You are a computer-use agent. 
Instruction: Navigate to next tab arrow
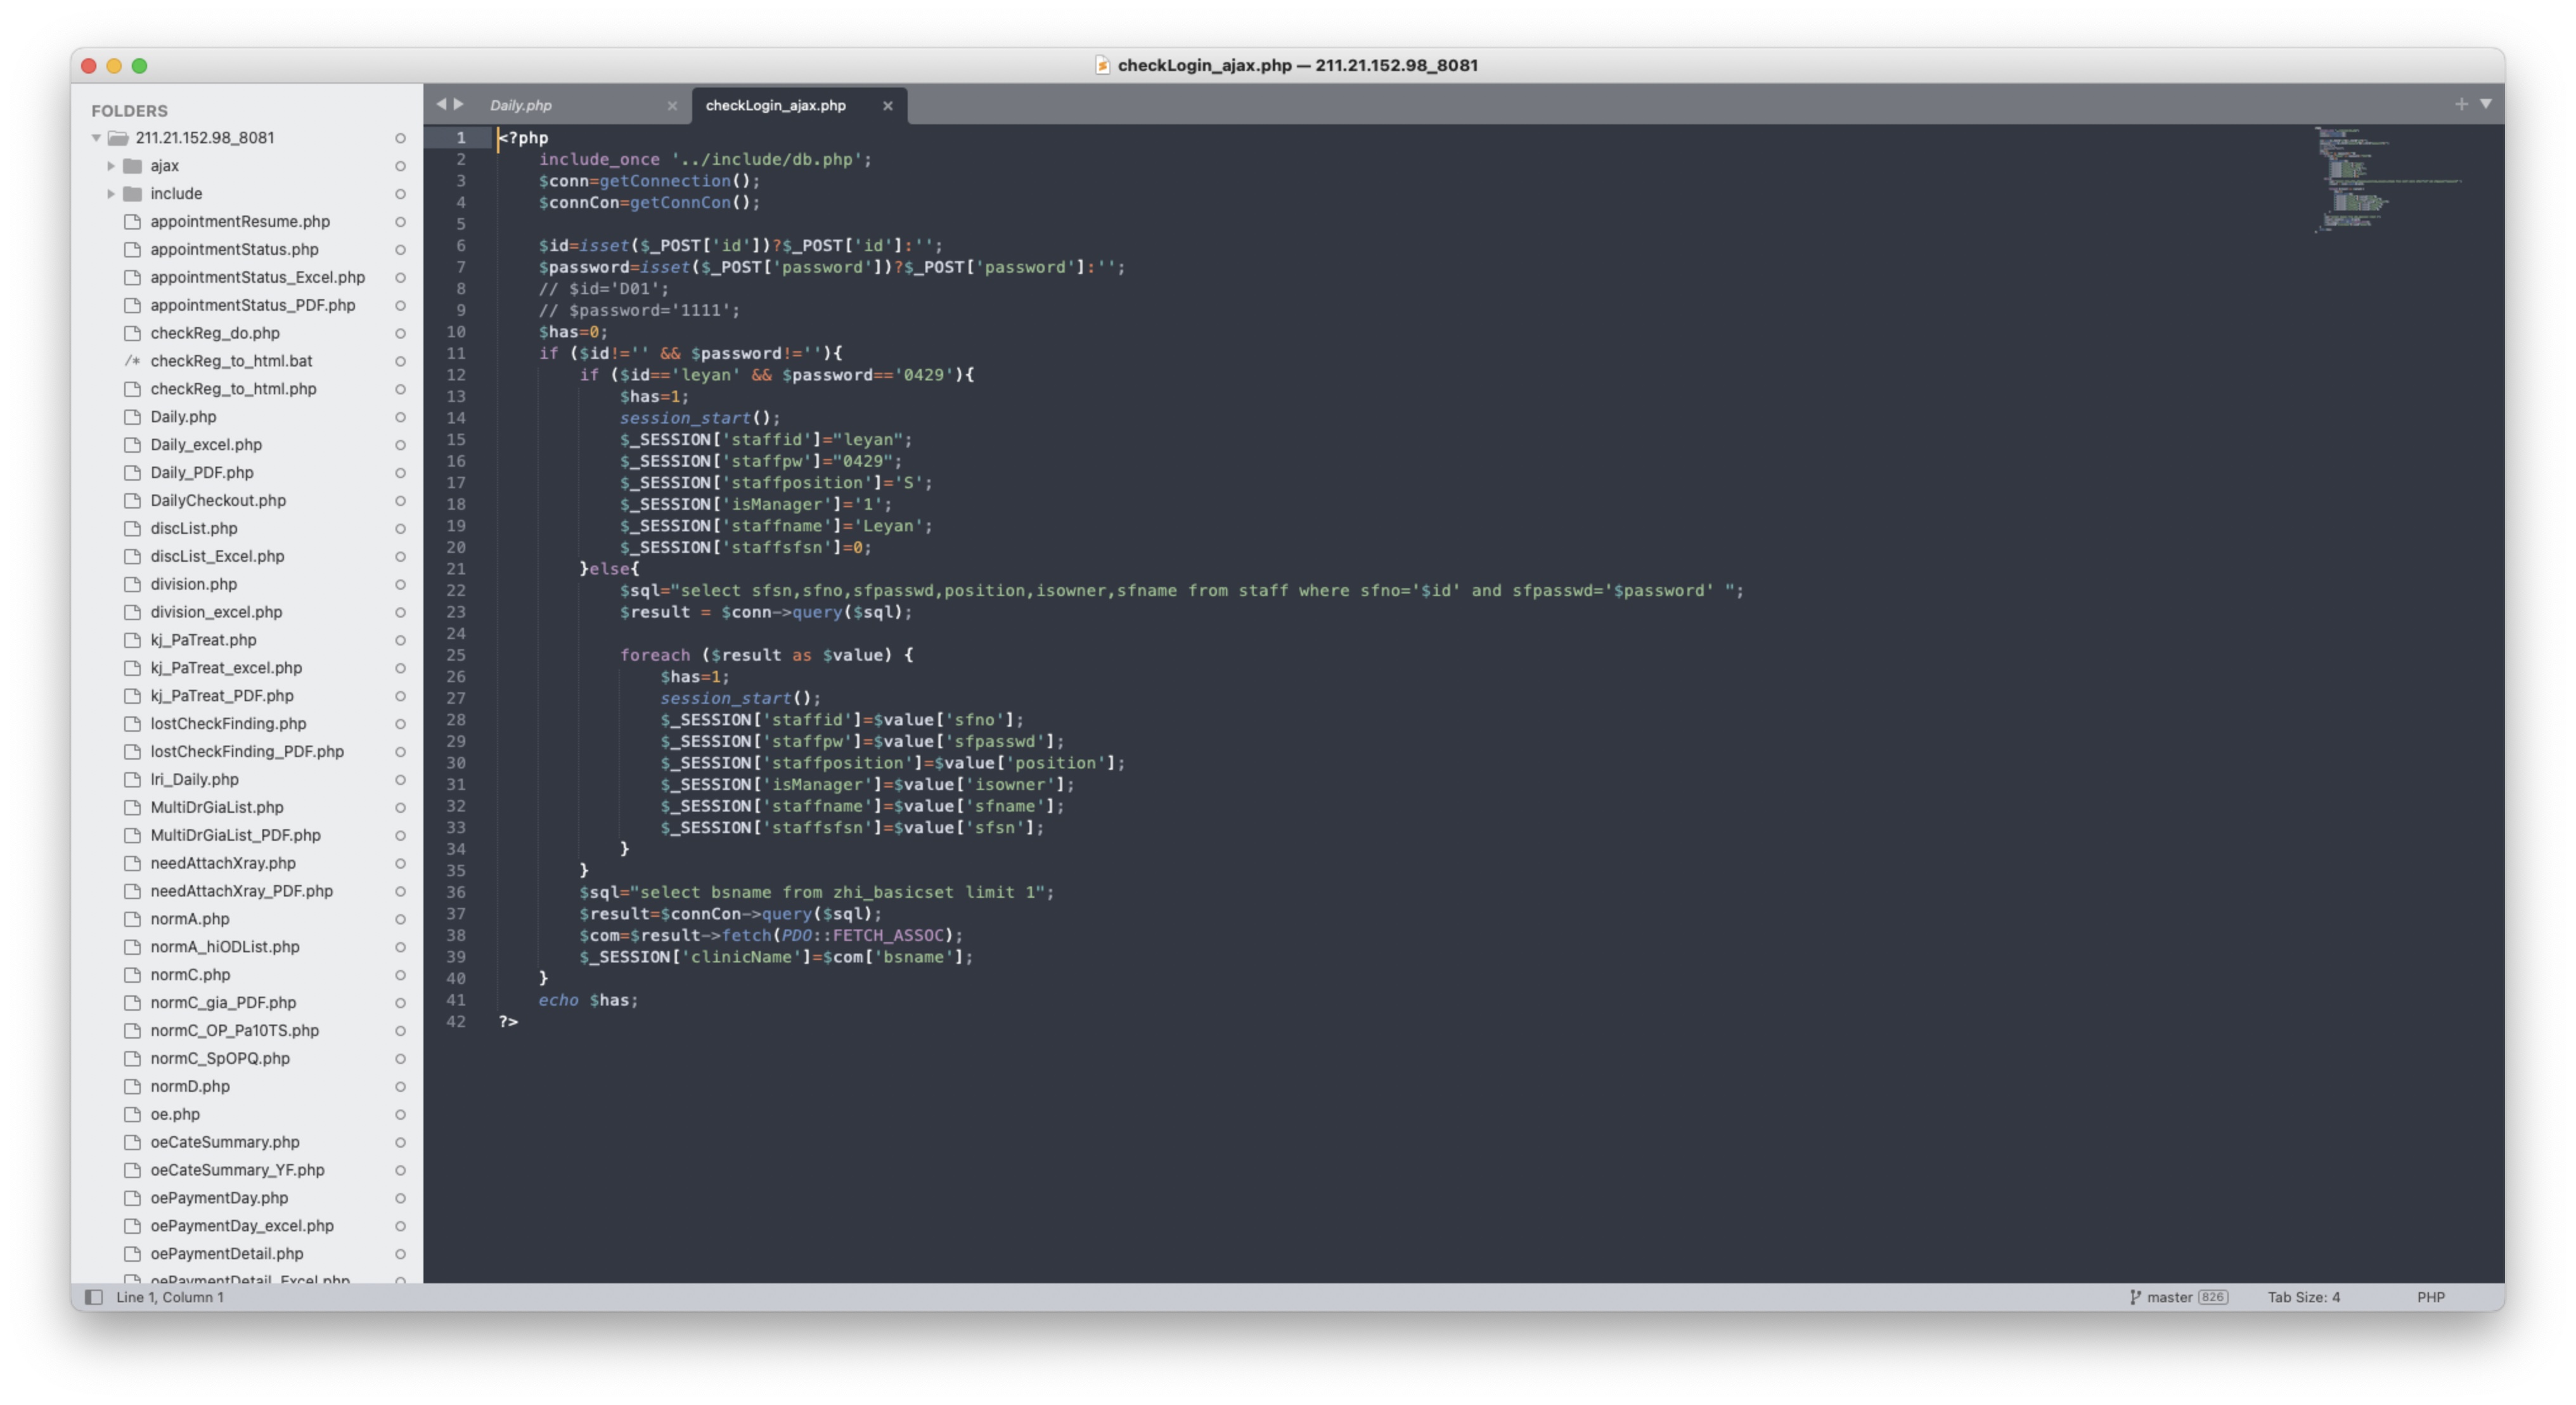pos(459,104)
